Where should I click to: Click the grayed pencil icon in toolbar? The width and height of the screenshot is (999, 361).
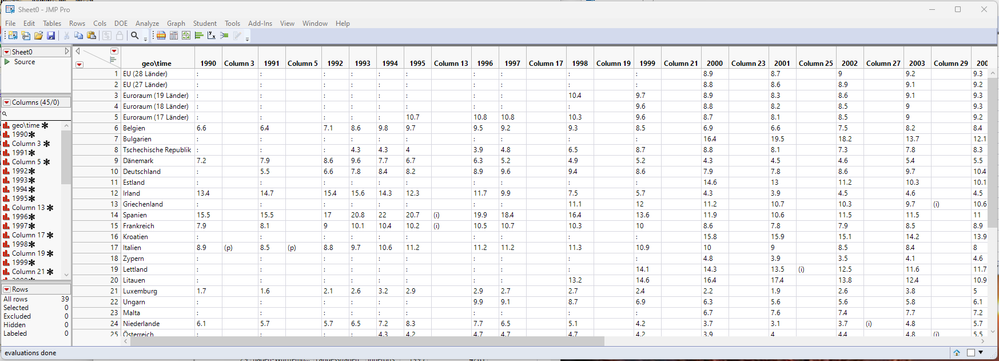point(237,36)
